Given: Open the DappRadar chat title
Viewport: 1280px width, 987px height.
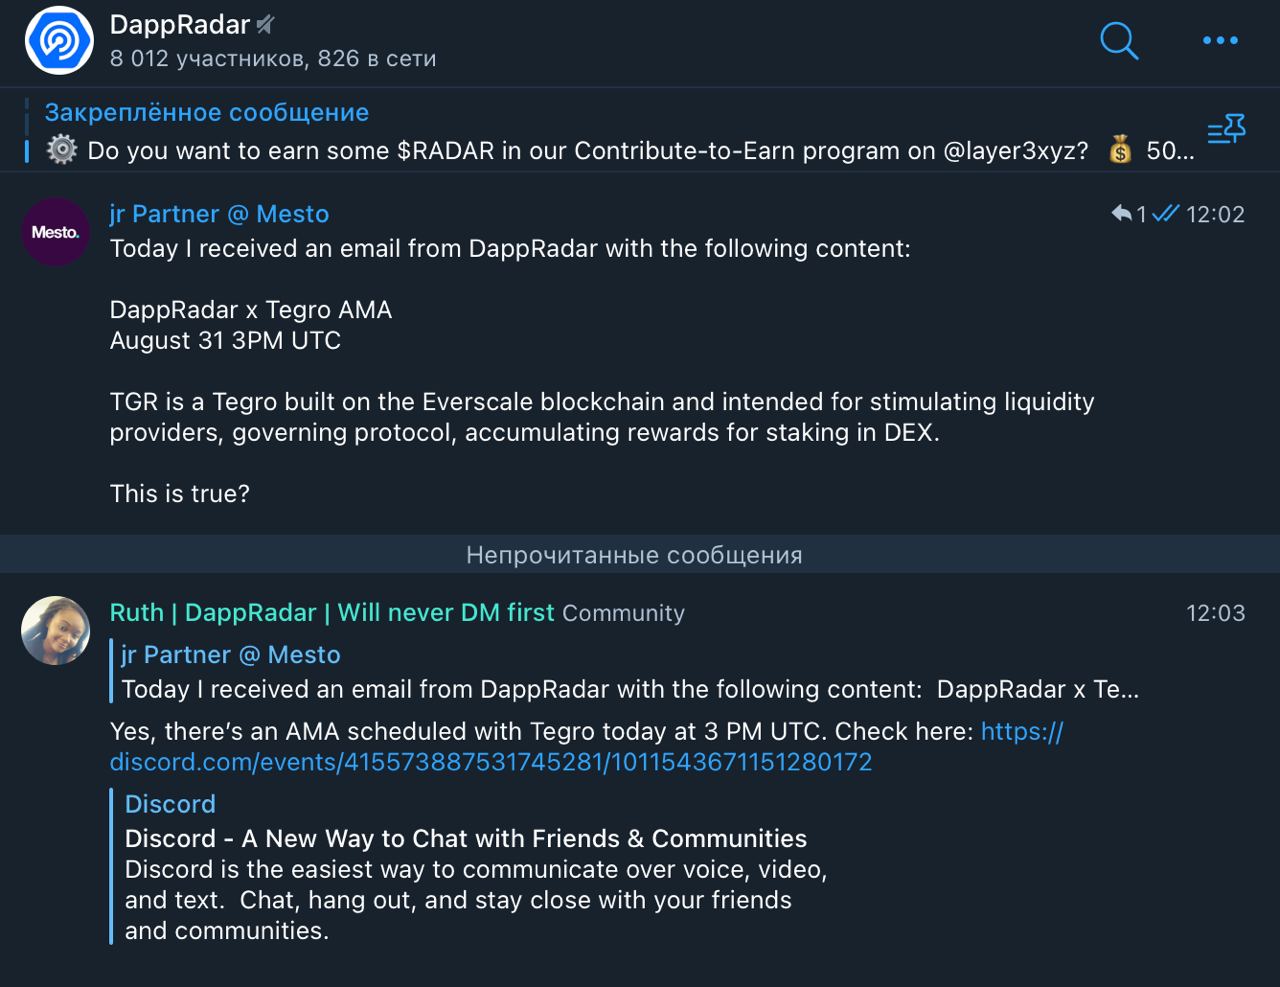Looking at the screenshot, I should [x=180, y=25].
